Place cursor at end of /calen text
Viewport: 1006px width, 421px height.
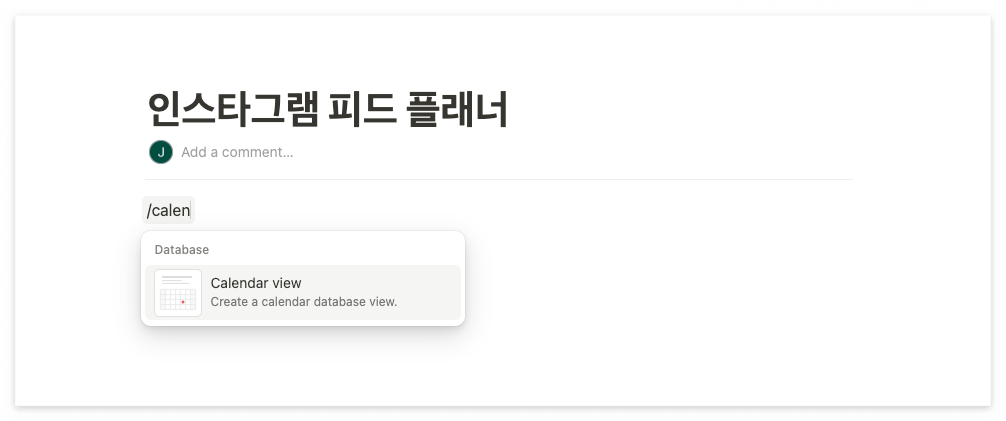click(x=191, y=210)
